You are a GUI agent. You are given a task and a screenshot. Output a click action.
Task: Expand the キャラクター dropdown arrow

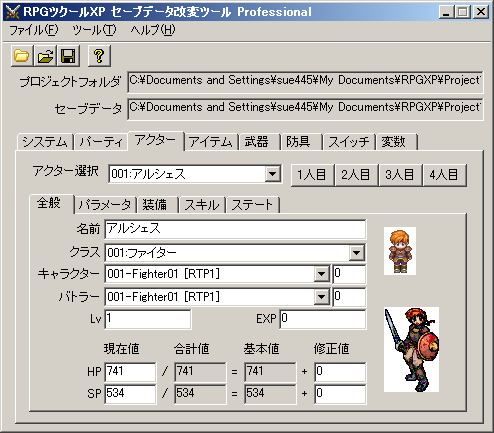[321, 274]
